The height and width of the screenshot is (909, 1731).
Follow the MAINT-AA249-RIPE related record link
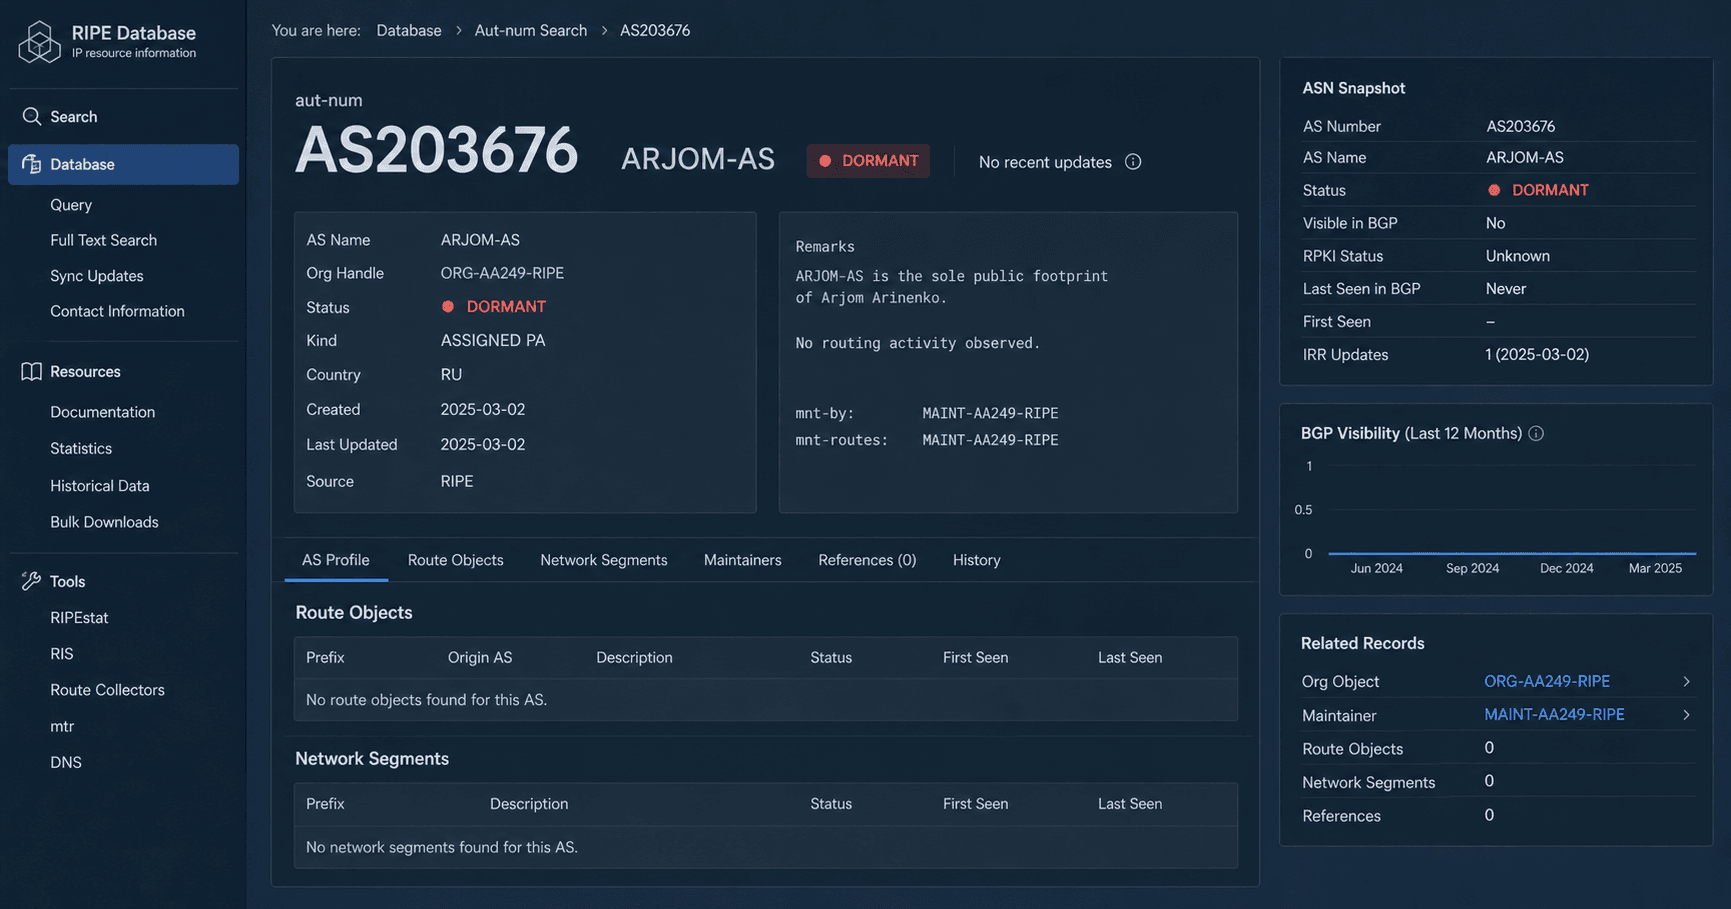pos(1554,714)
